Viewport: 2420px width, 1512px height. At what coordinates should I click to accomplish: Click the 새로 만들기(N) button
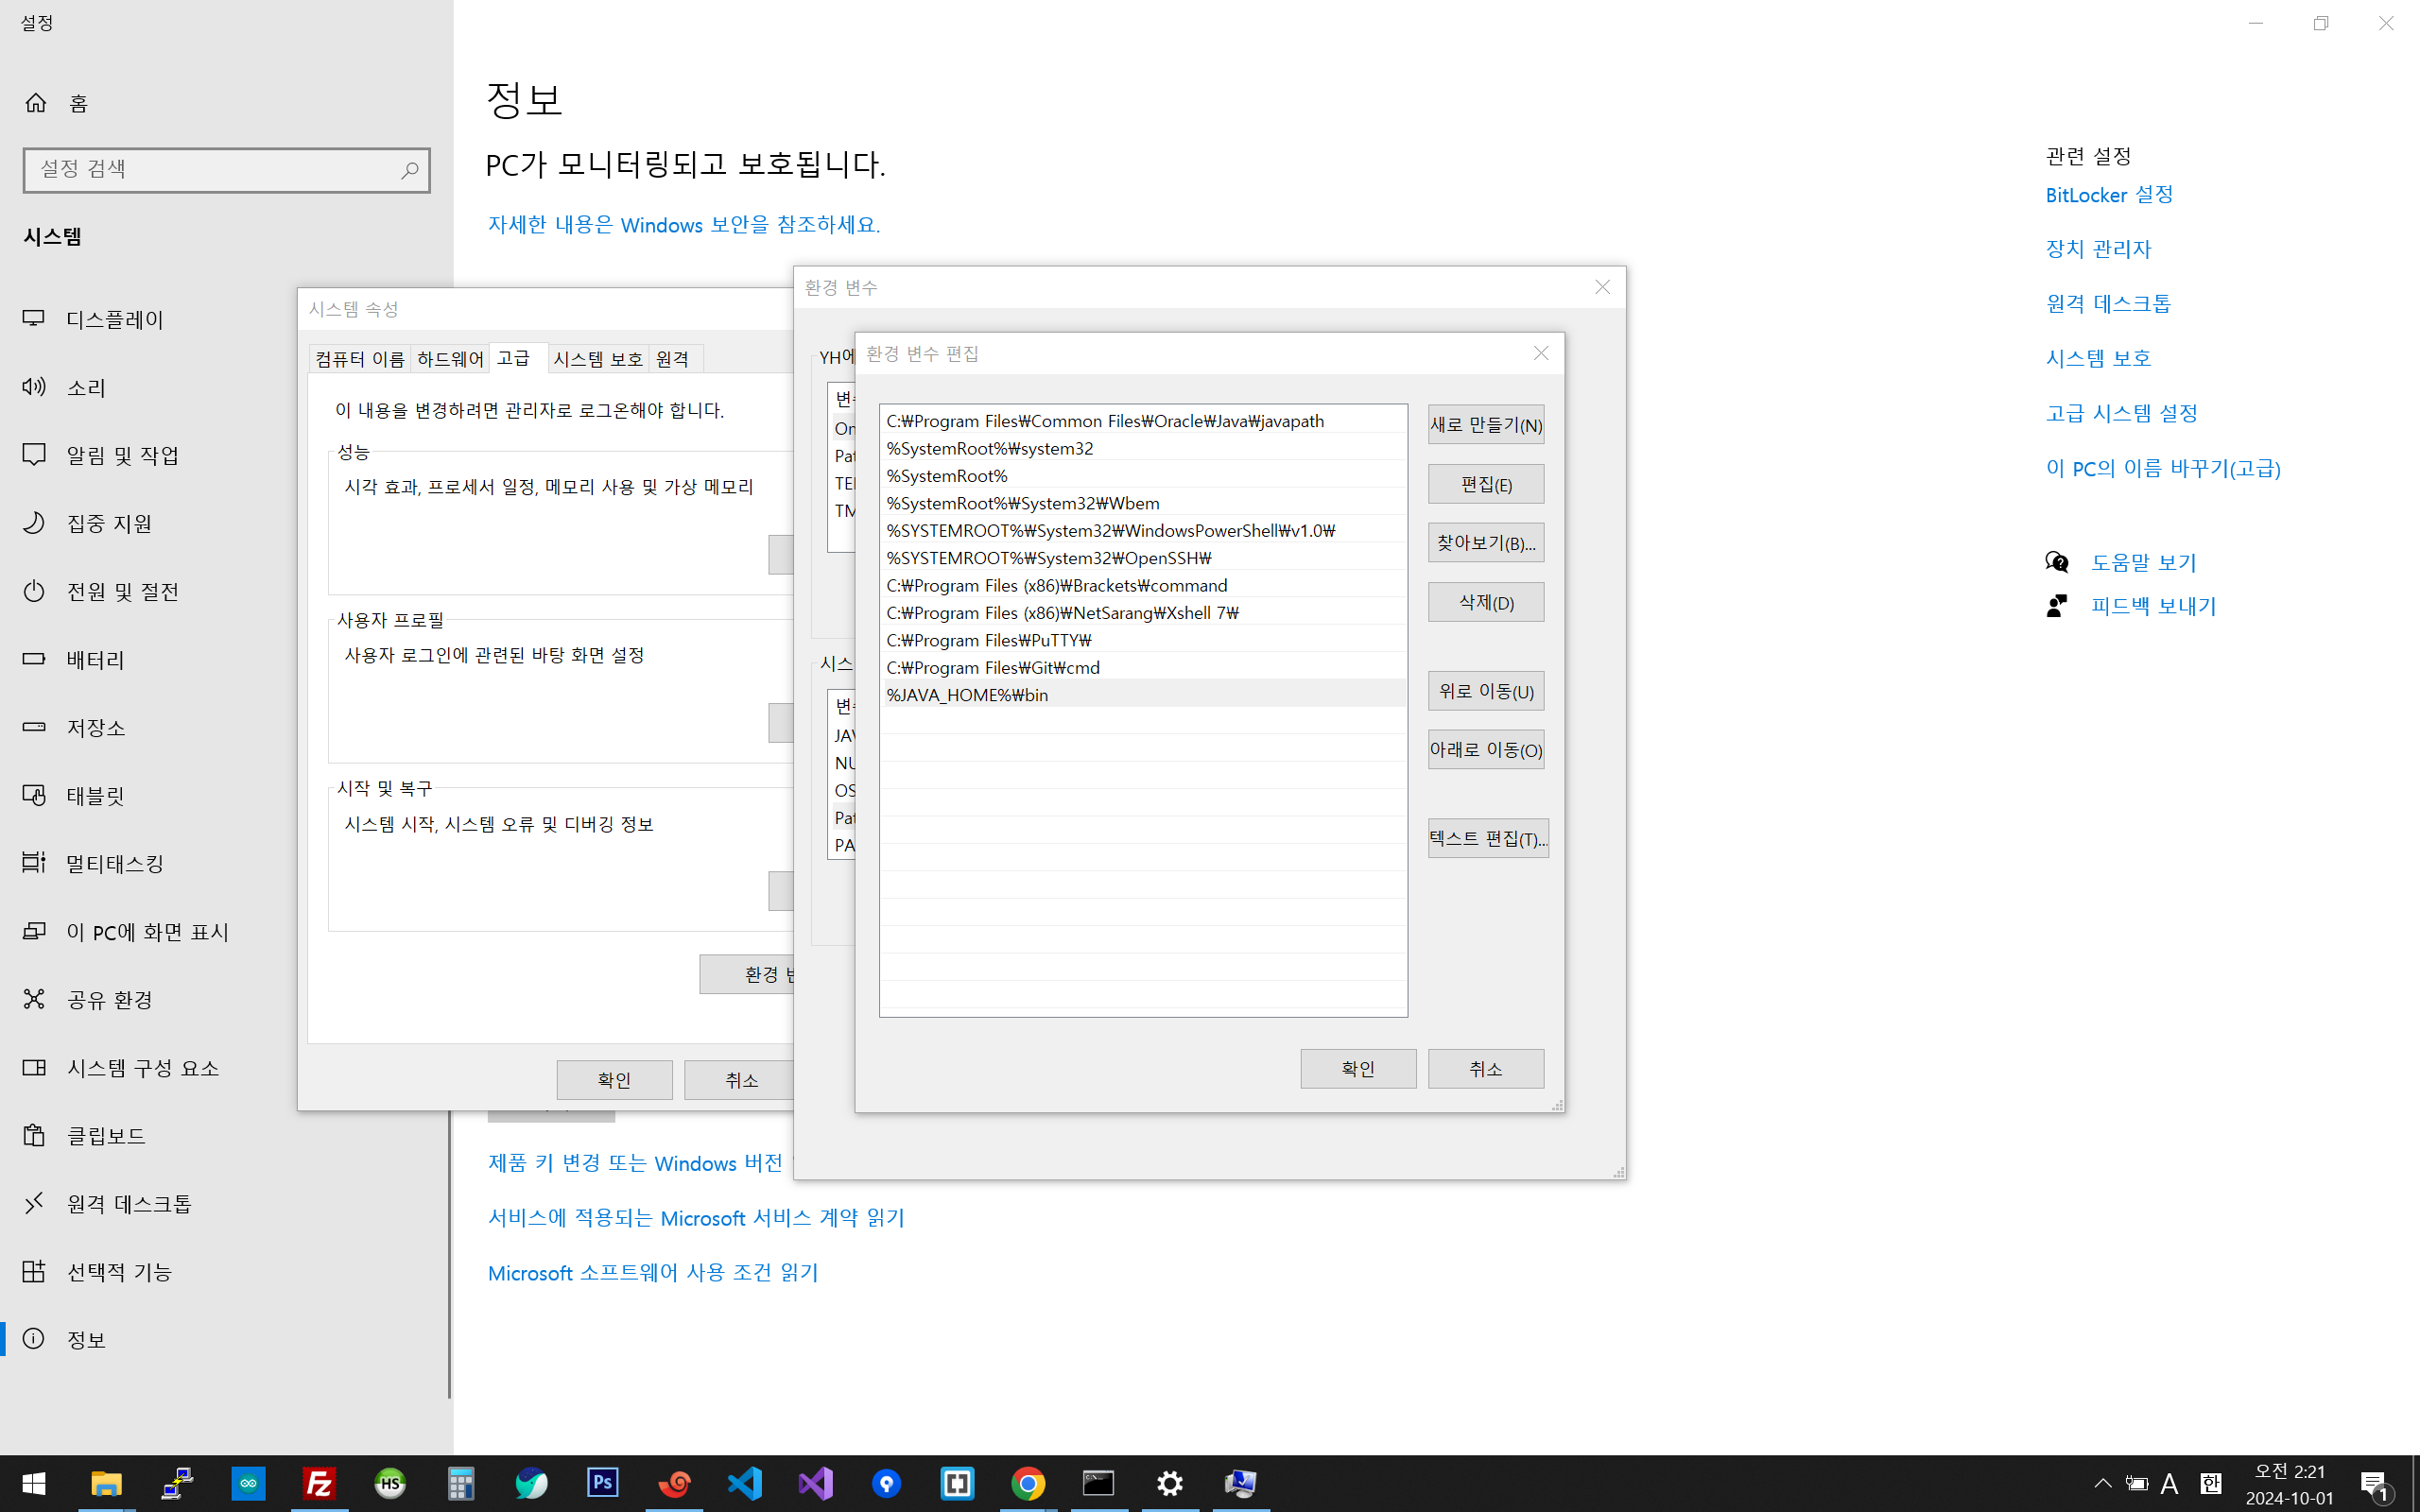1485,425
